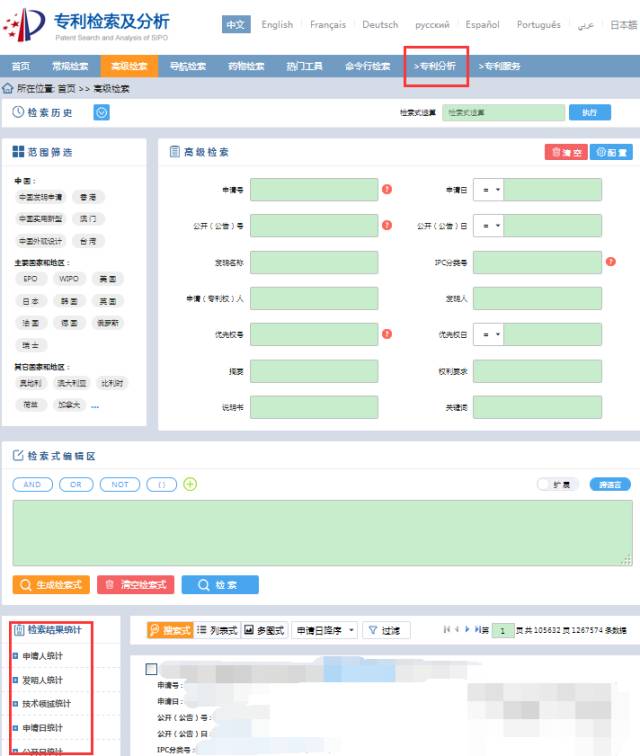The height and width of the screenshot is (756, 640).
Task: Click the 范围筛选 grid icon
Action: [x=18, y=152]
